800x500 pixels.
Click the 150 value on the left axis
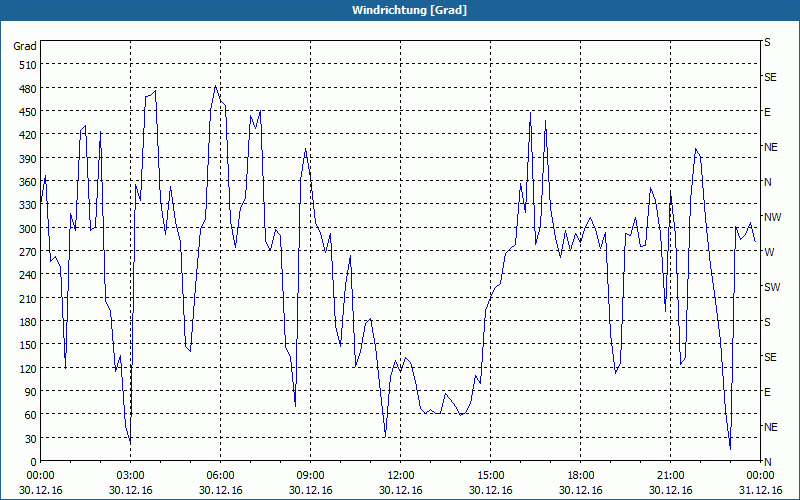click(28, 345)
